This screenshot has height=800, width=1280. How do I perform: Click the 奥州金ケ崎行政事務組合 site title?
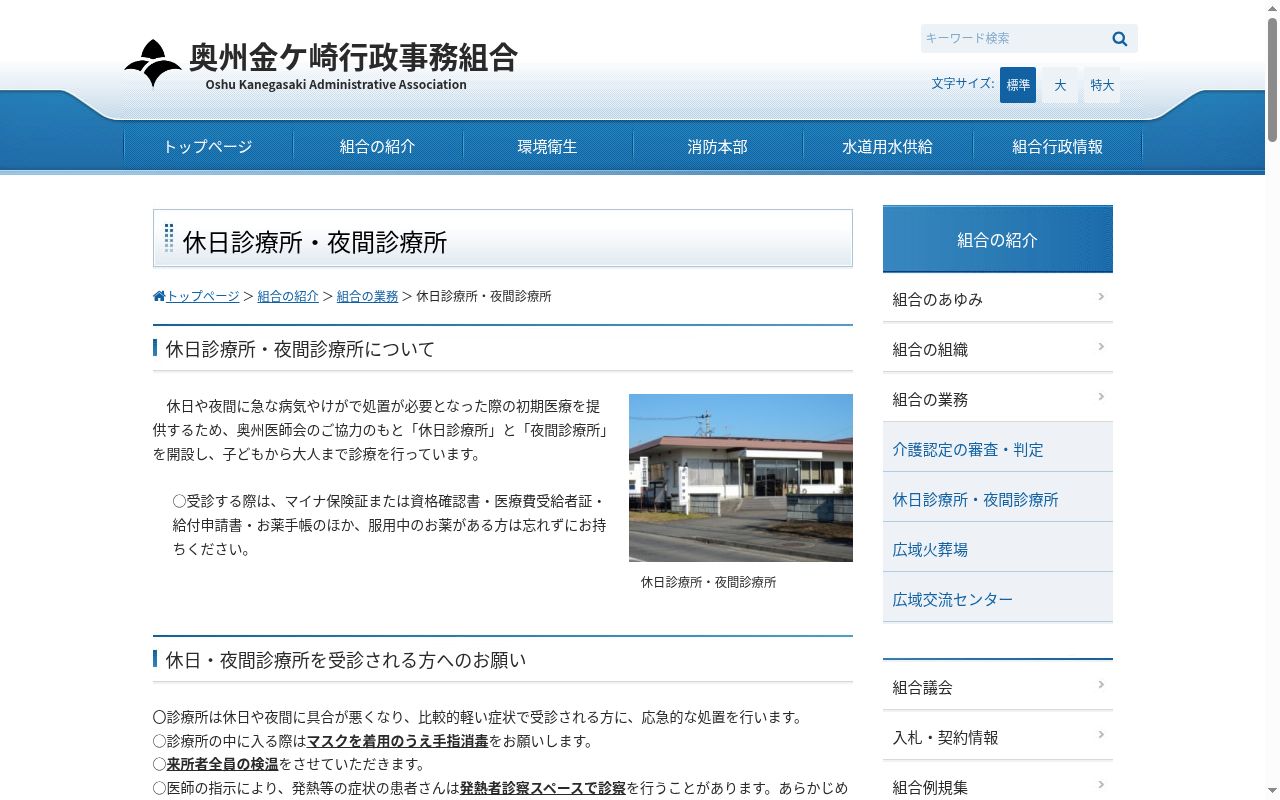pos(353,57)
